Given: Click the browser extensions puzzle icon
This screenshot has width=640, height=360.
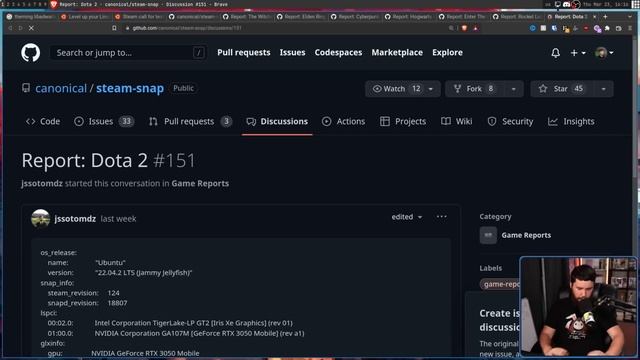Looking at the screenshot, I should [607, 28].
